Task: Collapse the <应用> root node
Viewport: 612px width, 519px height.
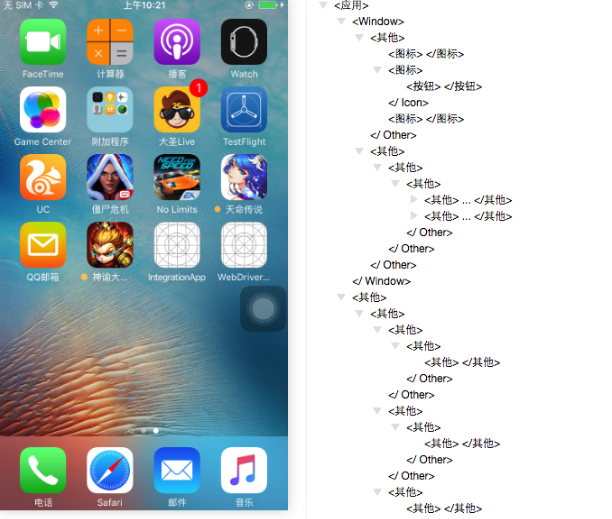Action: (323, 5)
